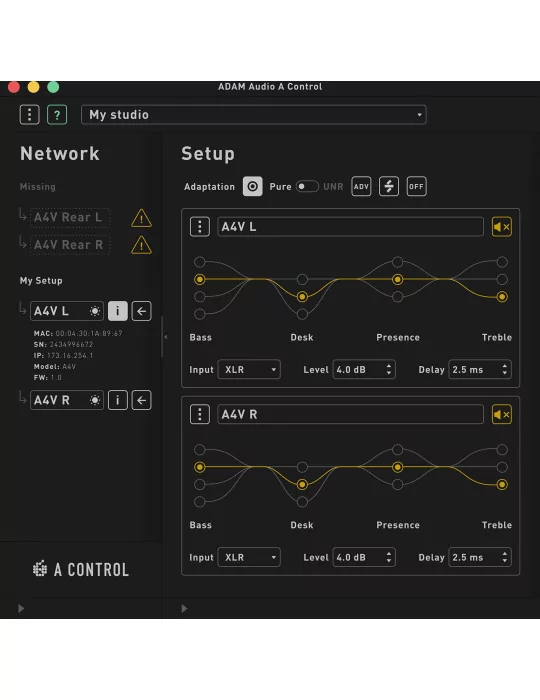
Task: Open the A4V L panel three-dot menu
Action: (200, 227)
